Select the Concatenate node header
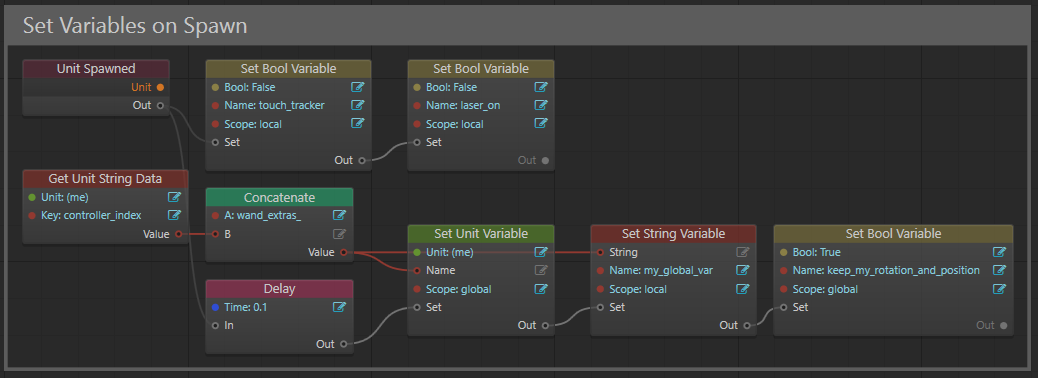1038x378 pixels. [279, 197]
